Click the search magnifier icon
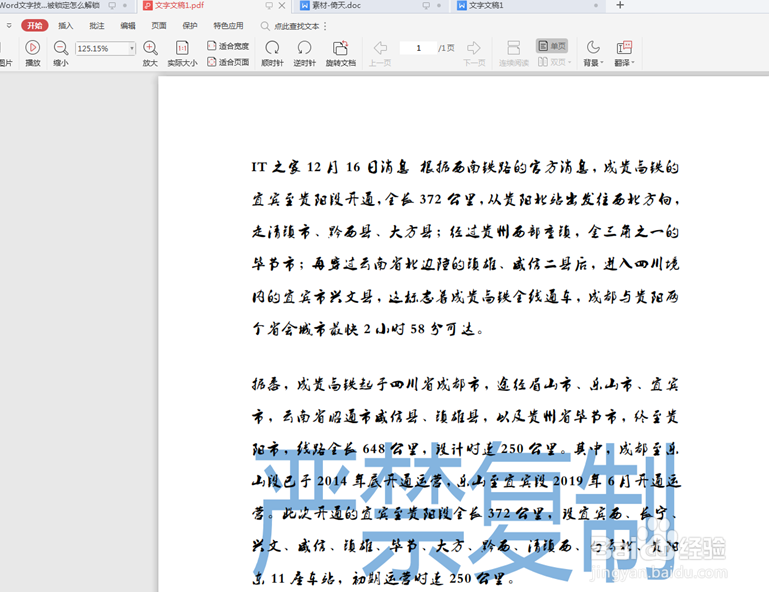Screen dimensions: 769x599 (265, 26)
